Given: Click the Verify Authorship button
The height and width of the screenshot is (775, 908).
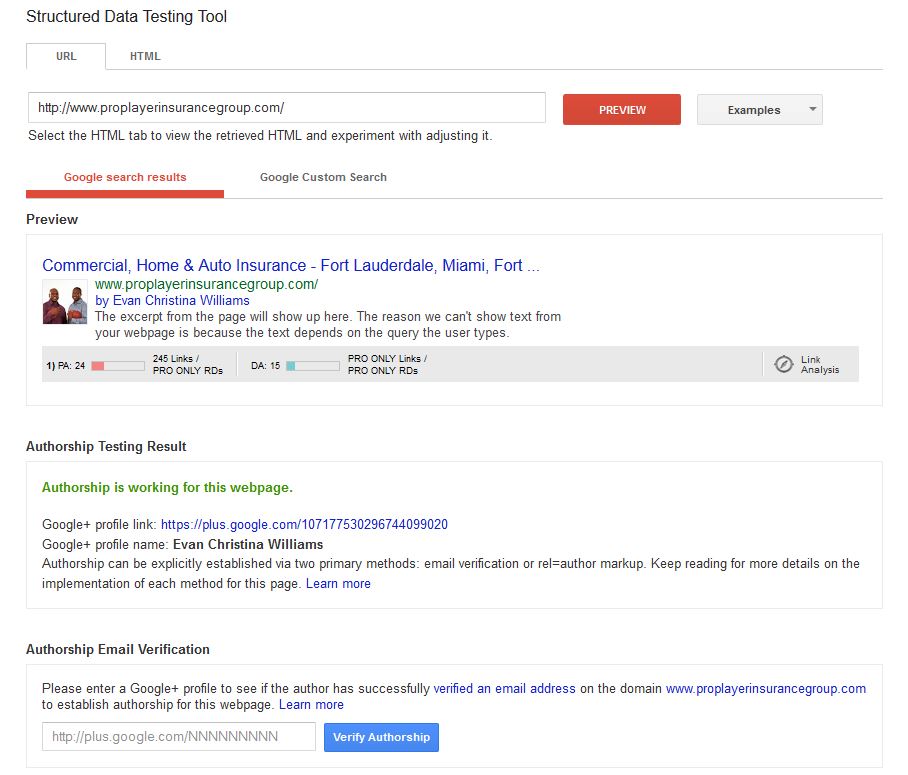Looking at the screenshot, I should click(381, 737).
